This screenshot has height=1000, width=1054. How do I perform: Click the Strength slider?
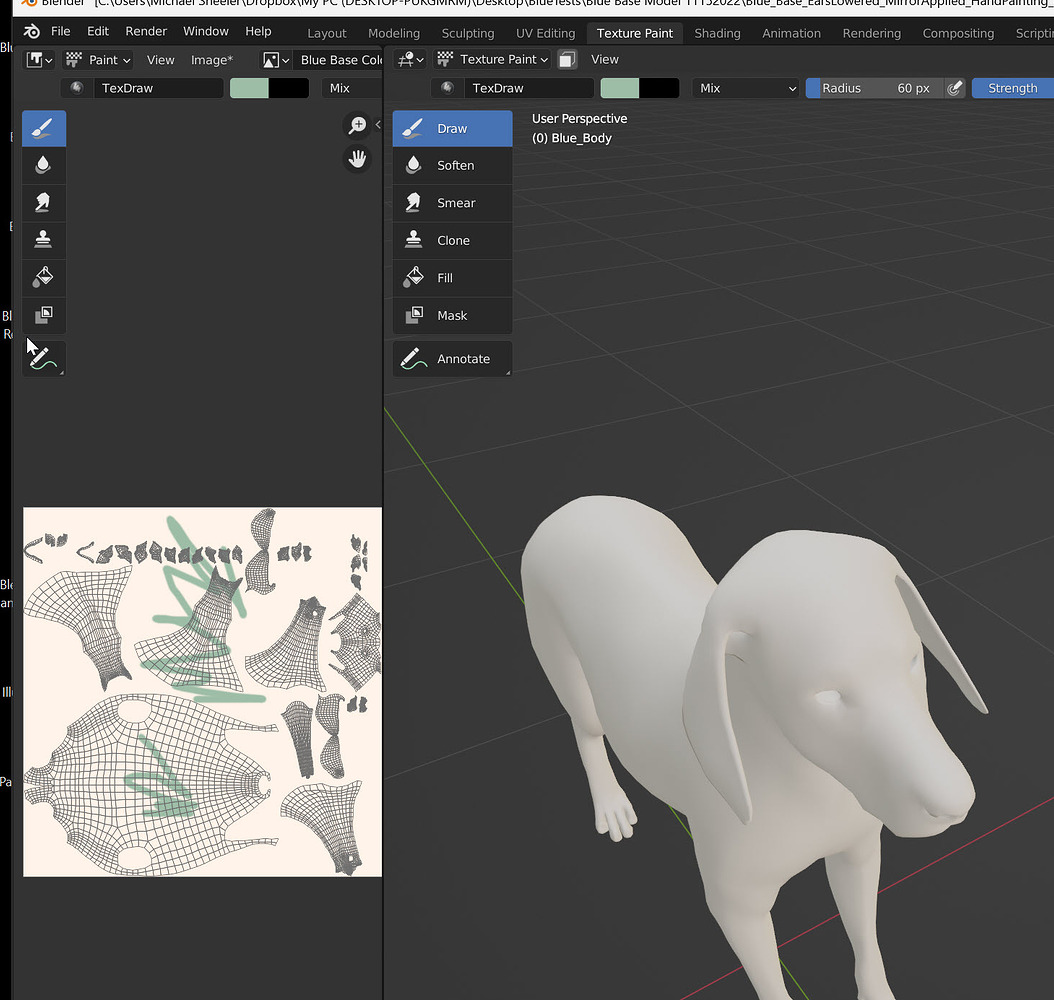(1012, 88)
